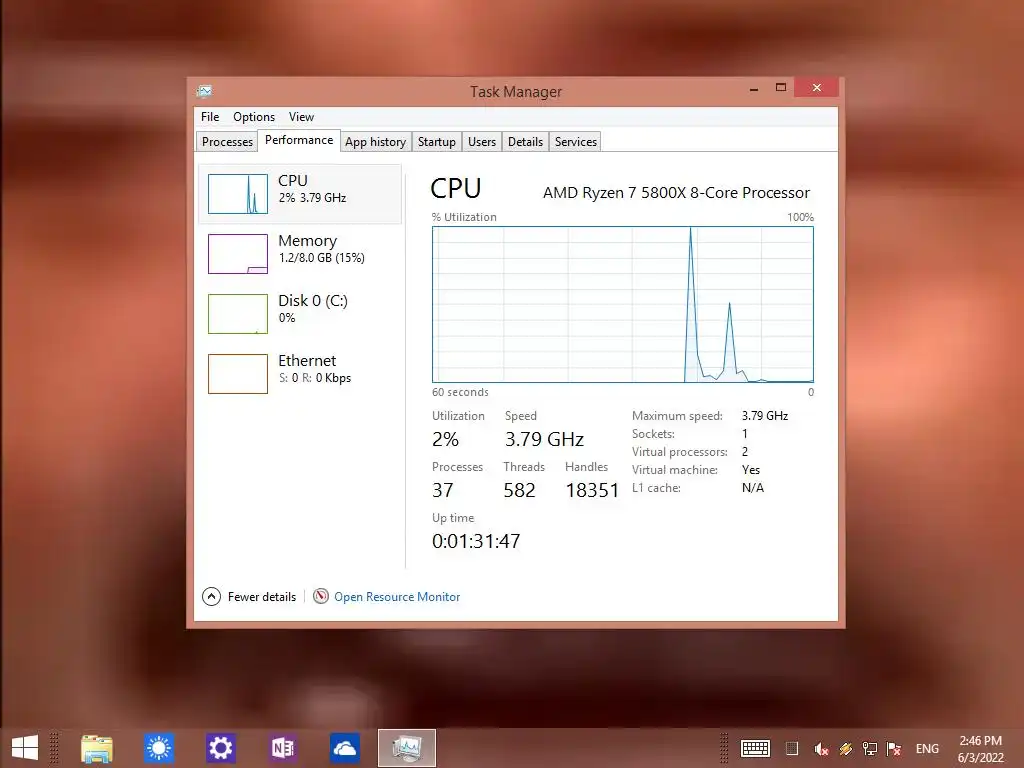Viewport: 1024px width, 768px height.
Task: Click the muted speaker volume tray icon
Action: coord(821,749)
